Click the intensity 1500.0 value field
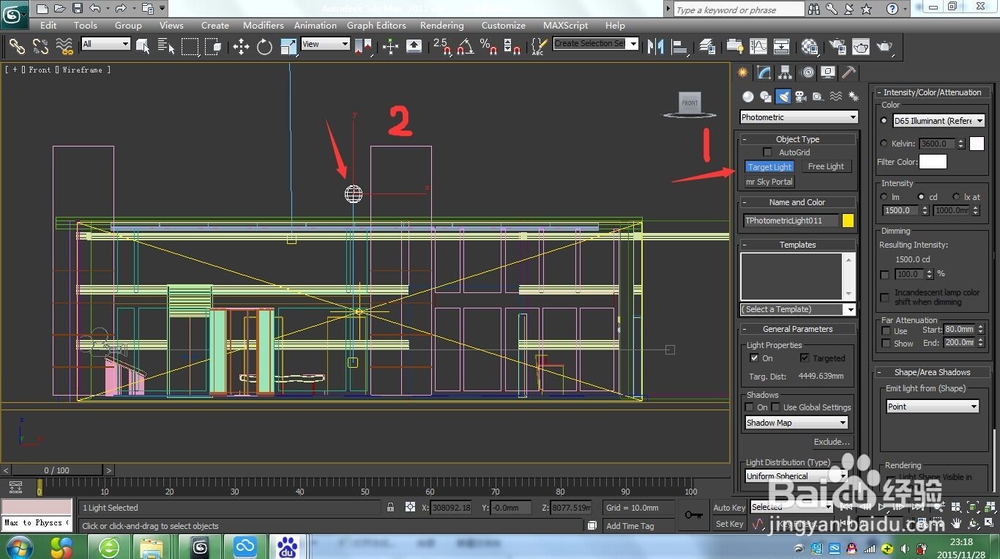Viewport: 1000px width, 559px height. pyautogui.click(x=901, y=210)
